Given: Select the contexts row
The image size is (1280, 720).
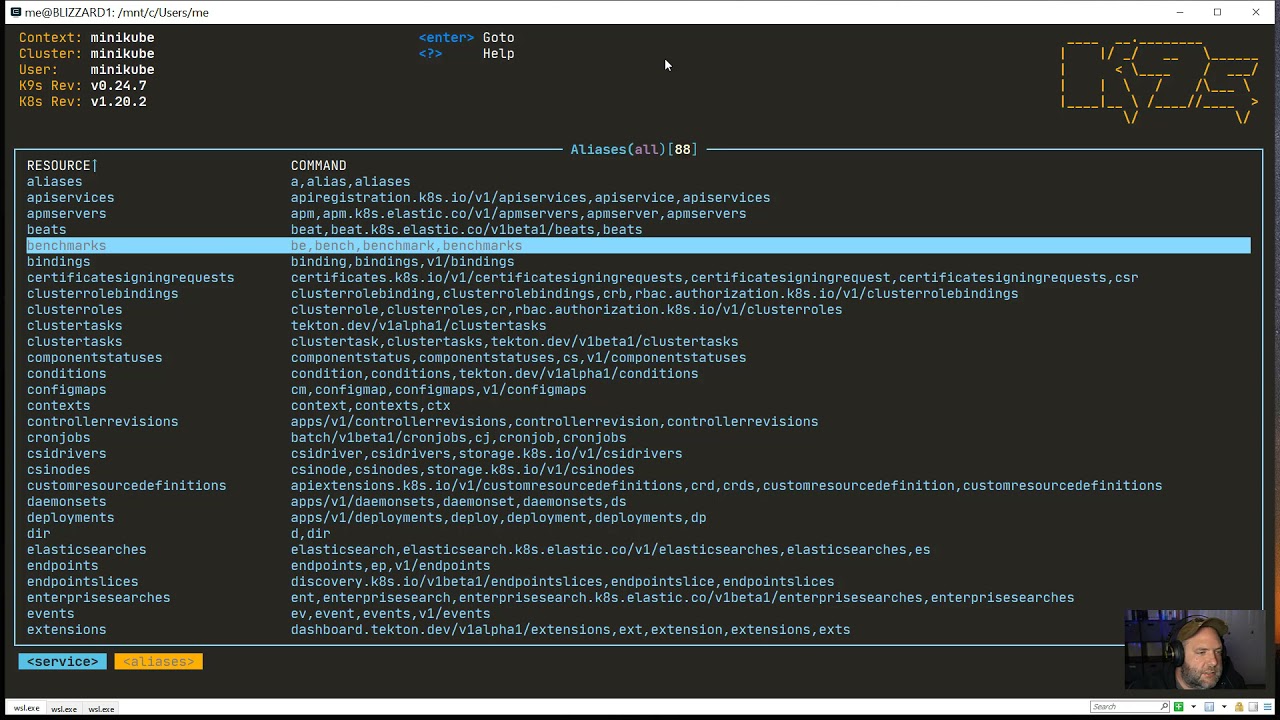Looking at the screenshot, I should point(638,405).
